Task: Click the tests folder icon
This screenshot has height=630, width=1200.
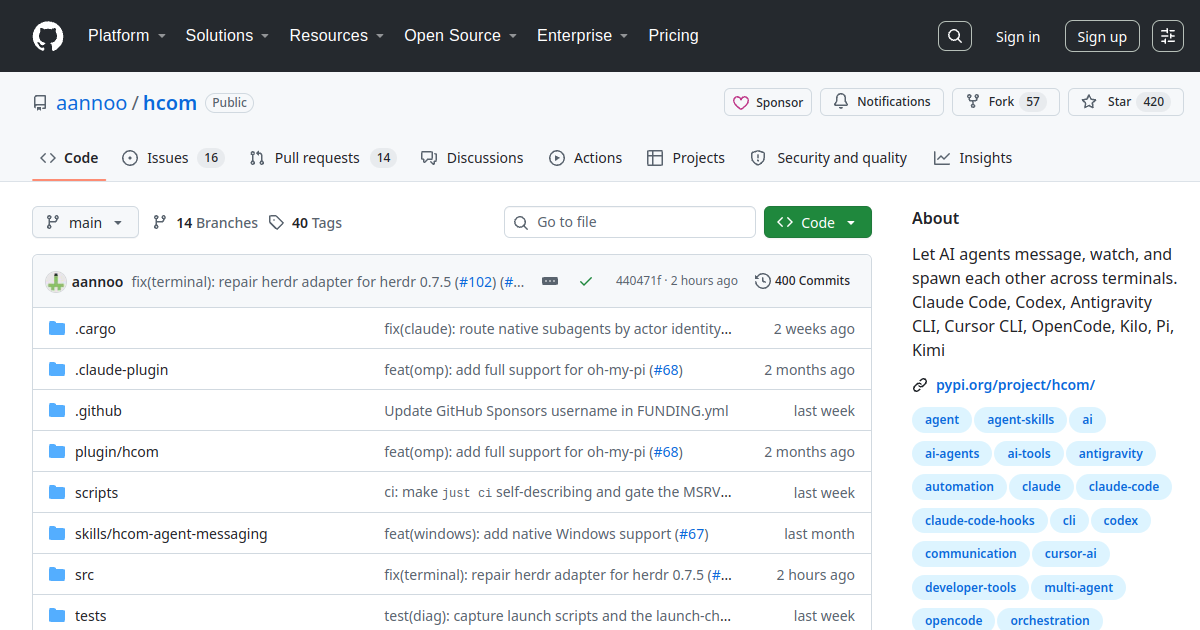Action: click(x=57, y=616)
